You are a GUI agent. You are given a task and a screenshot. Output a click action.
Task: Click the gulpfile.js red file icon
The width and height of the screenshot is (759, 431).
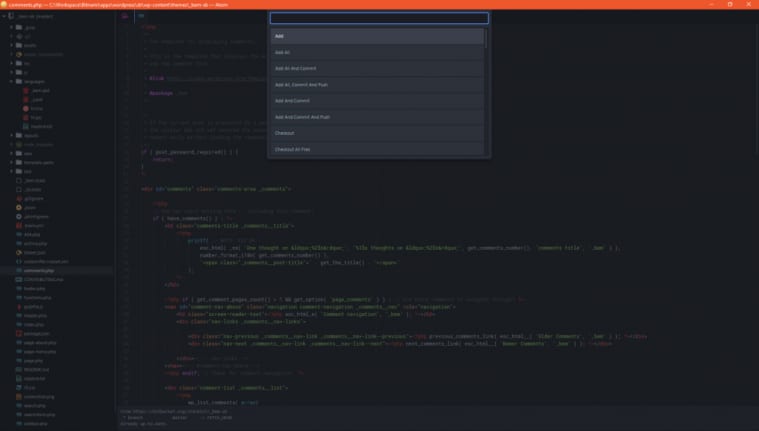(19, 307)
